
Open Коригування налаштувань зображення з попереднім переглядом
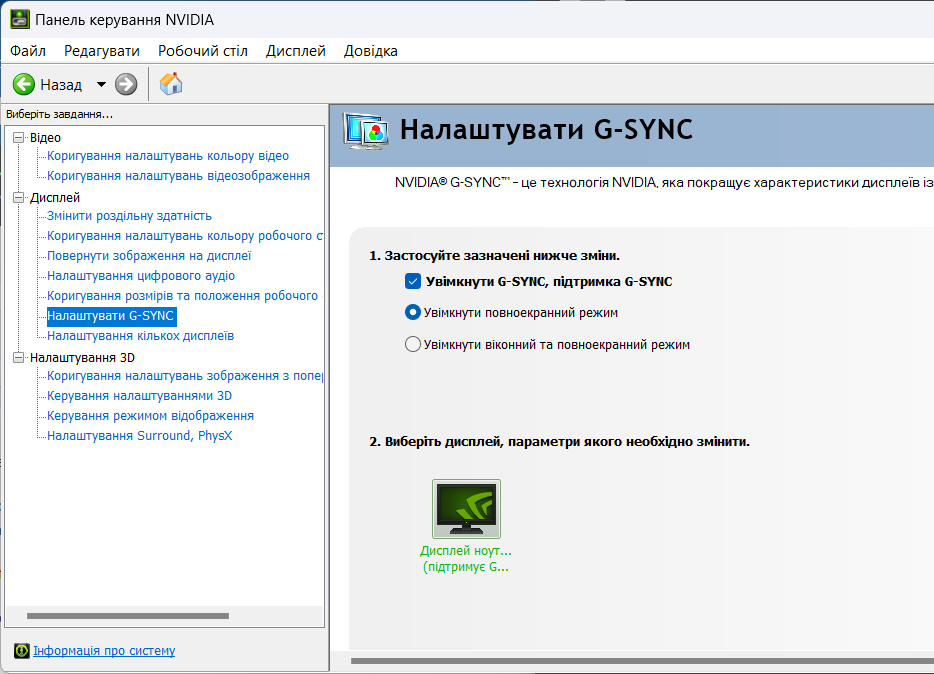185,376
